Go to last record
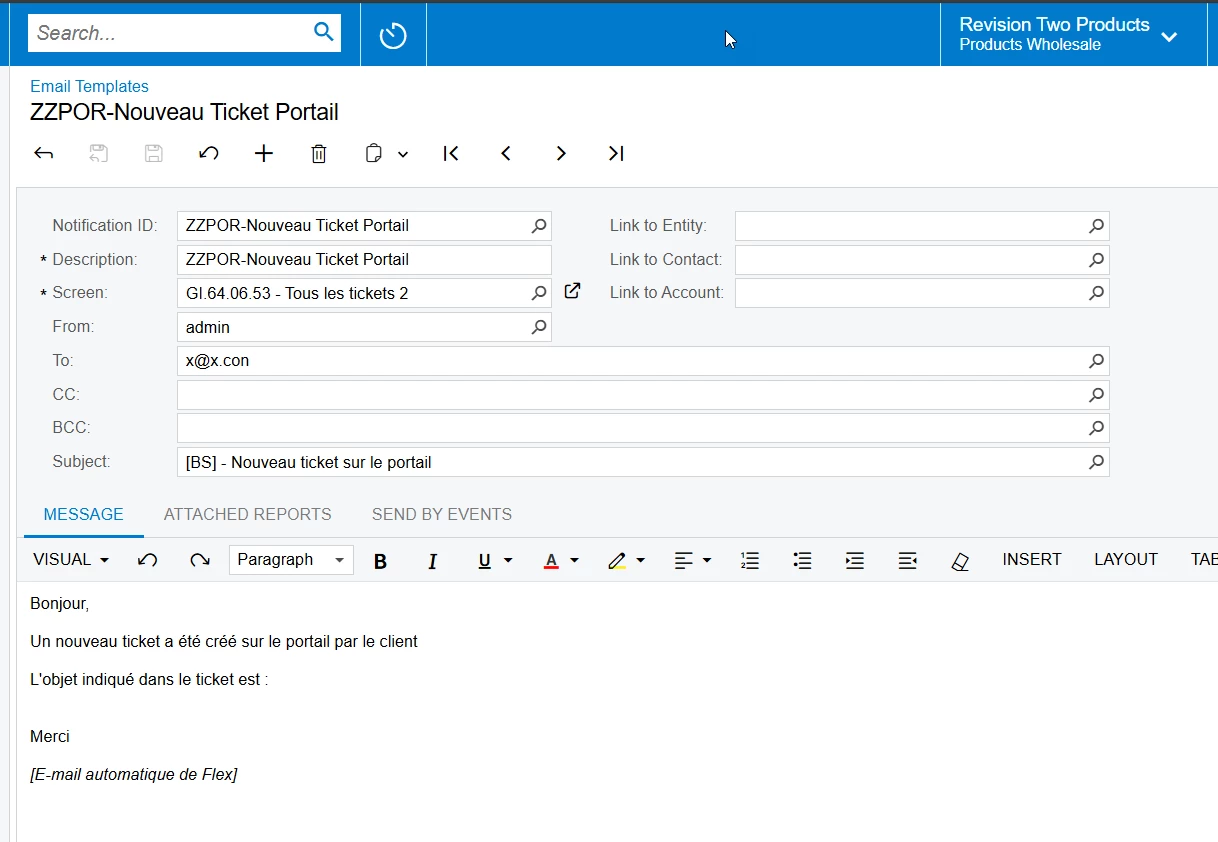The height and width of the screenshot is (842, 1218). 616,153
